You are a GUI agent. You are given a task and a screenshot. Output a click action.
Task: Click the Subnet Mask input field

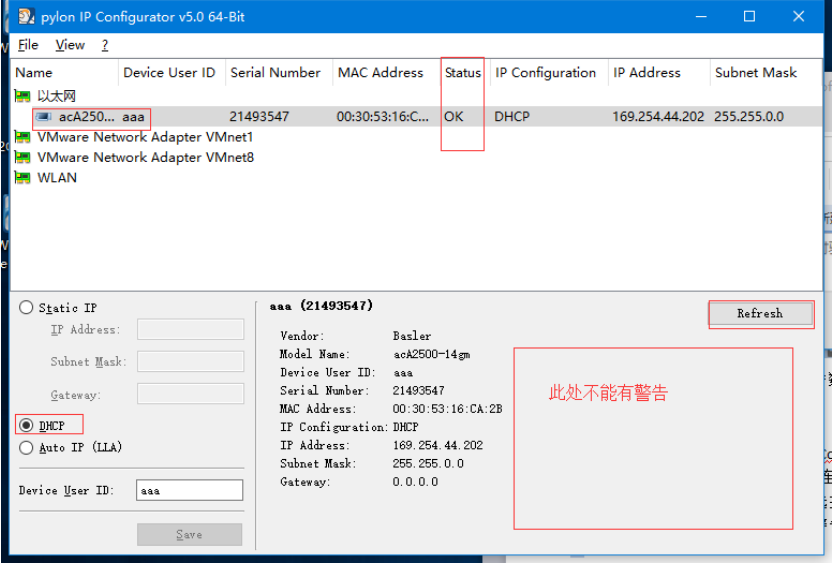pyautogui.click(x=190, y=361)
